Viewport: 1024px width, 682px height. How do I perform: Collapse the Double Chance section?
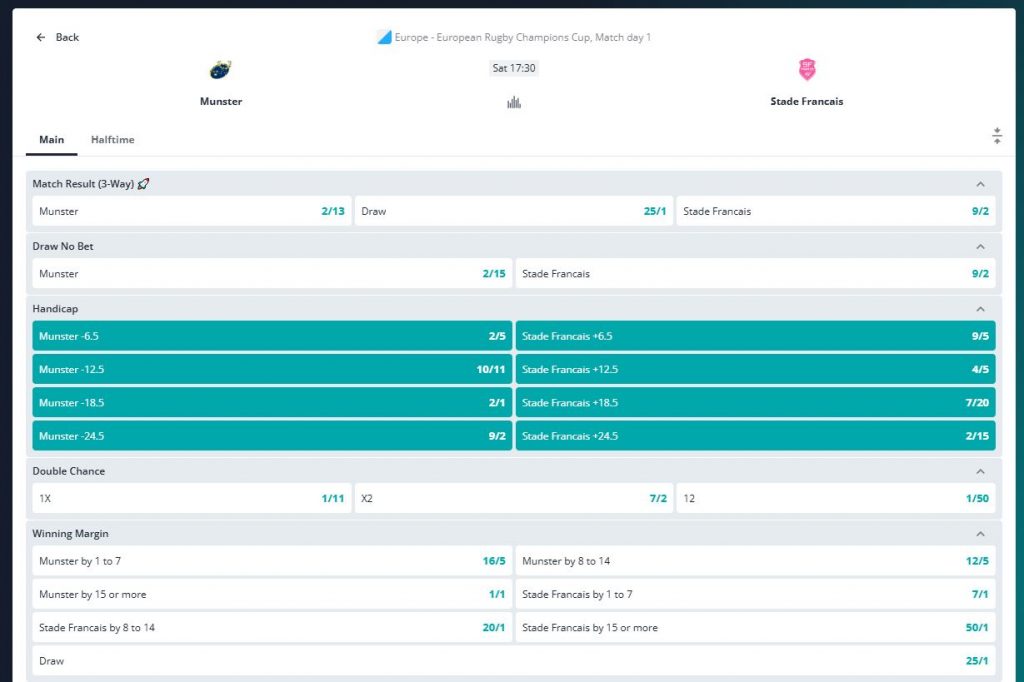pos(980,472)
